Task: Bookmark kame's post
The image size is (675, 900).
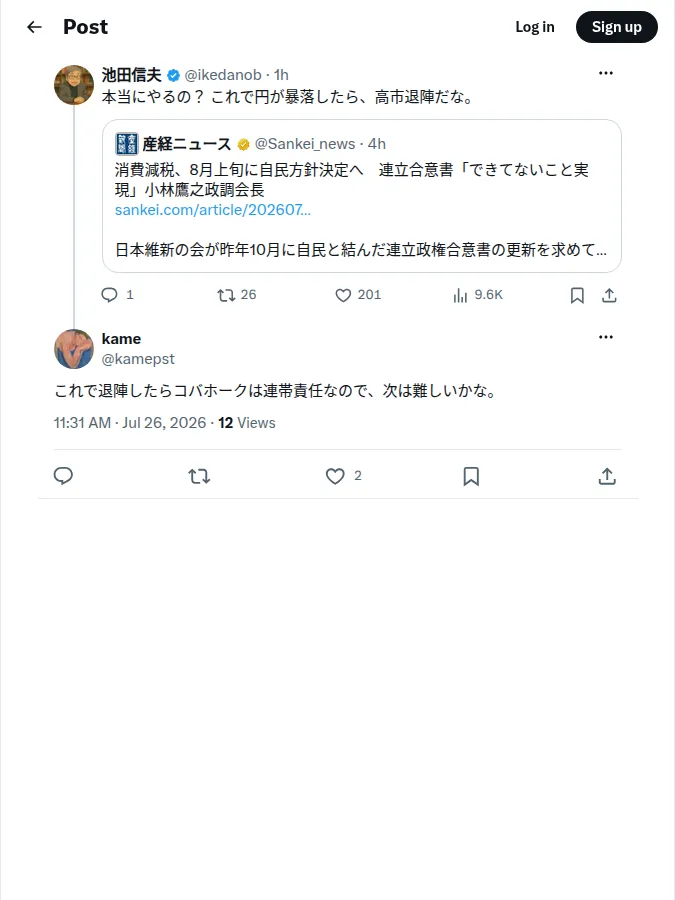Action: [471, 476]
